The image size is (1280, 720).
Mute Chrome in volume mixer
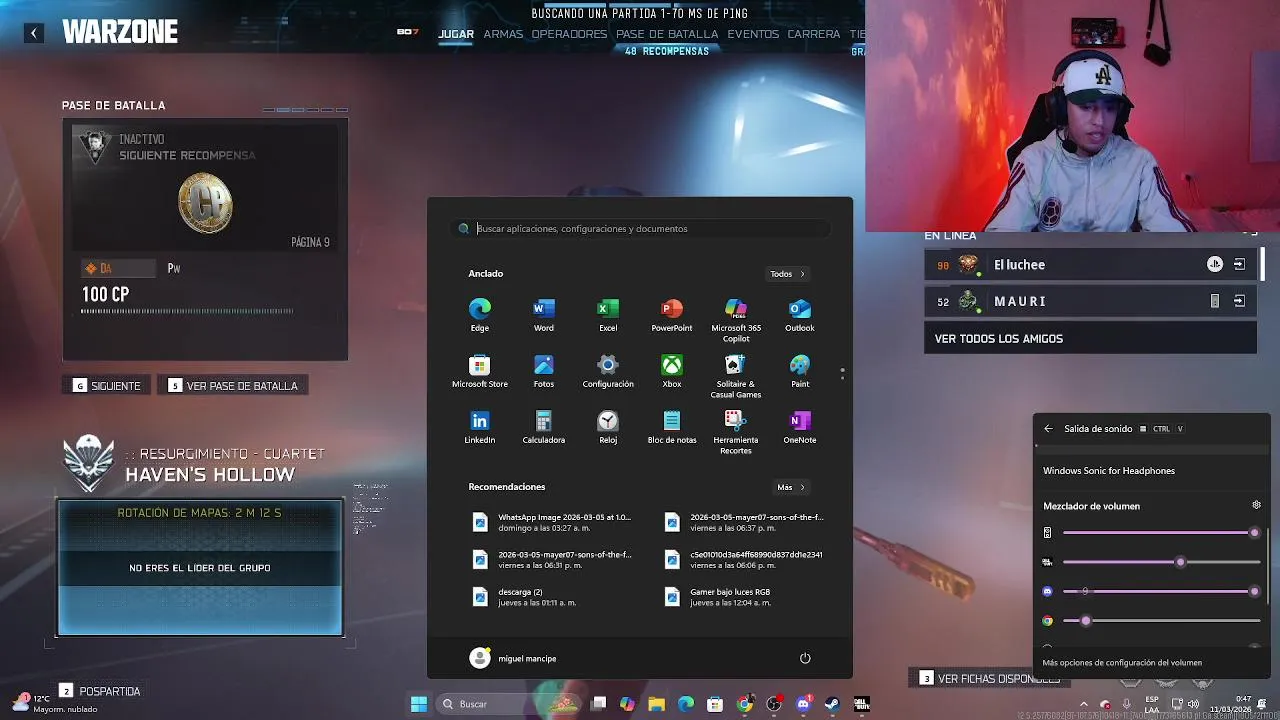coord(1047,620)
